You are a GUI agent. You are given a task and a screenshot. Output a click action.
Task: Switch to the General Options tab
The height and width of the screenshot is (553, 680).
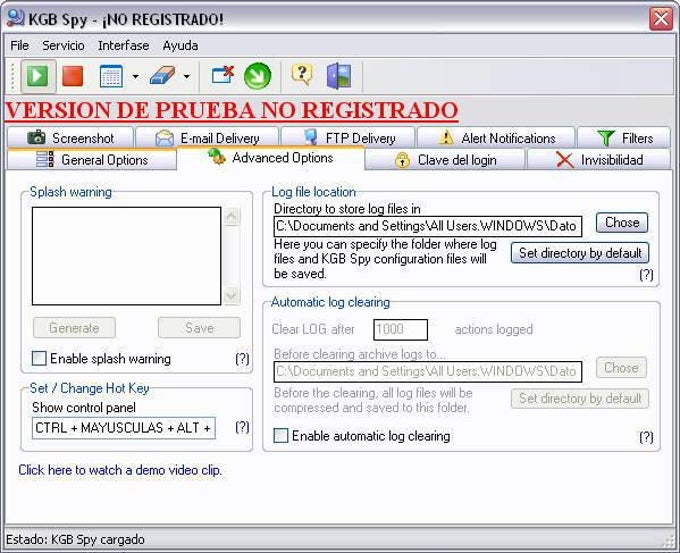click(x=92, y=160)
